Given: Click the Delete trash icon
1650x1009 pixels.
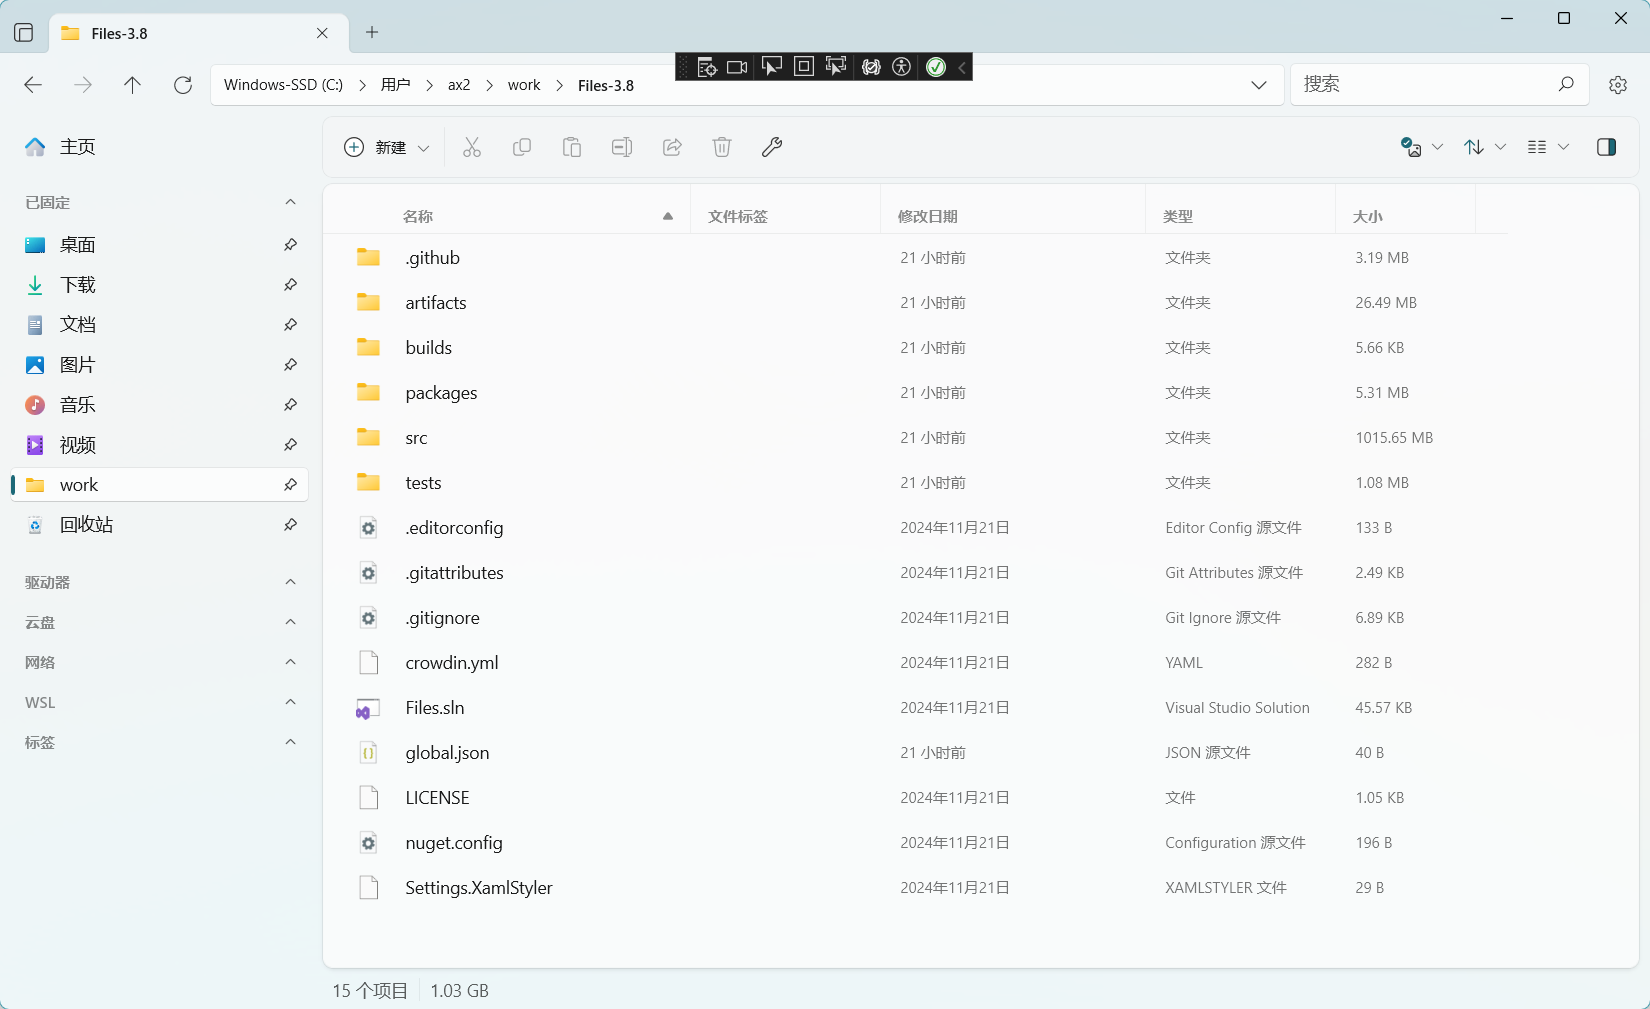Looking at the screenshot, I should coord(722,148).
